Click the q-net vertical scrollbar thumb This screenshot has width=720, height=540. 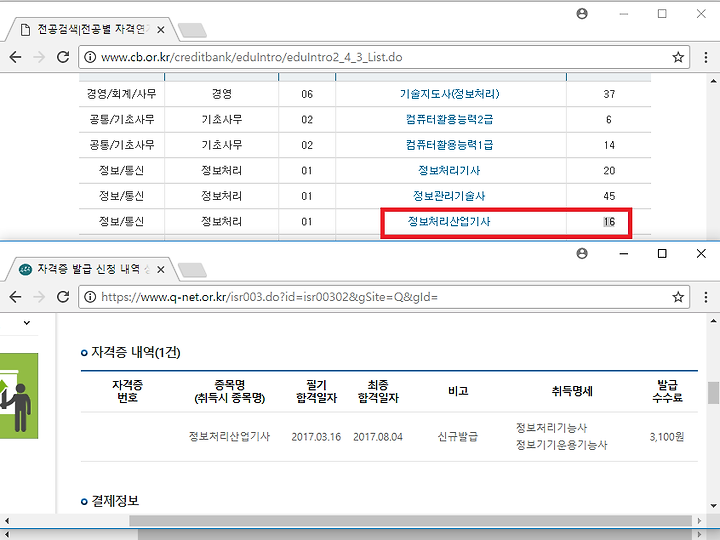[713, 393]
